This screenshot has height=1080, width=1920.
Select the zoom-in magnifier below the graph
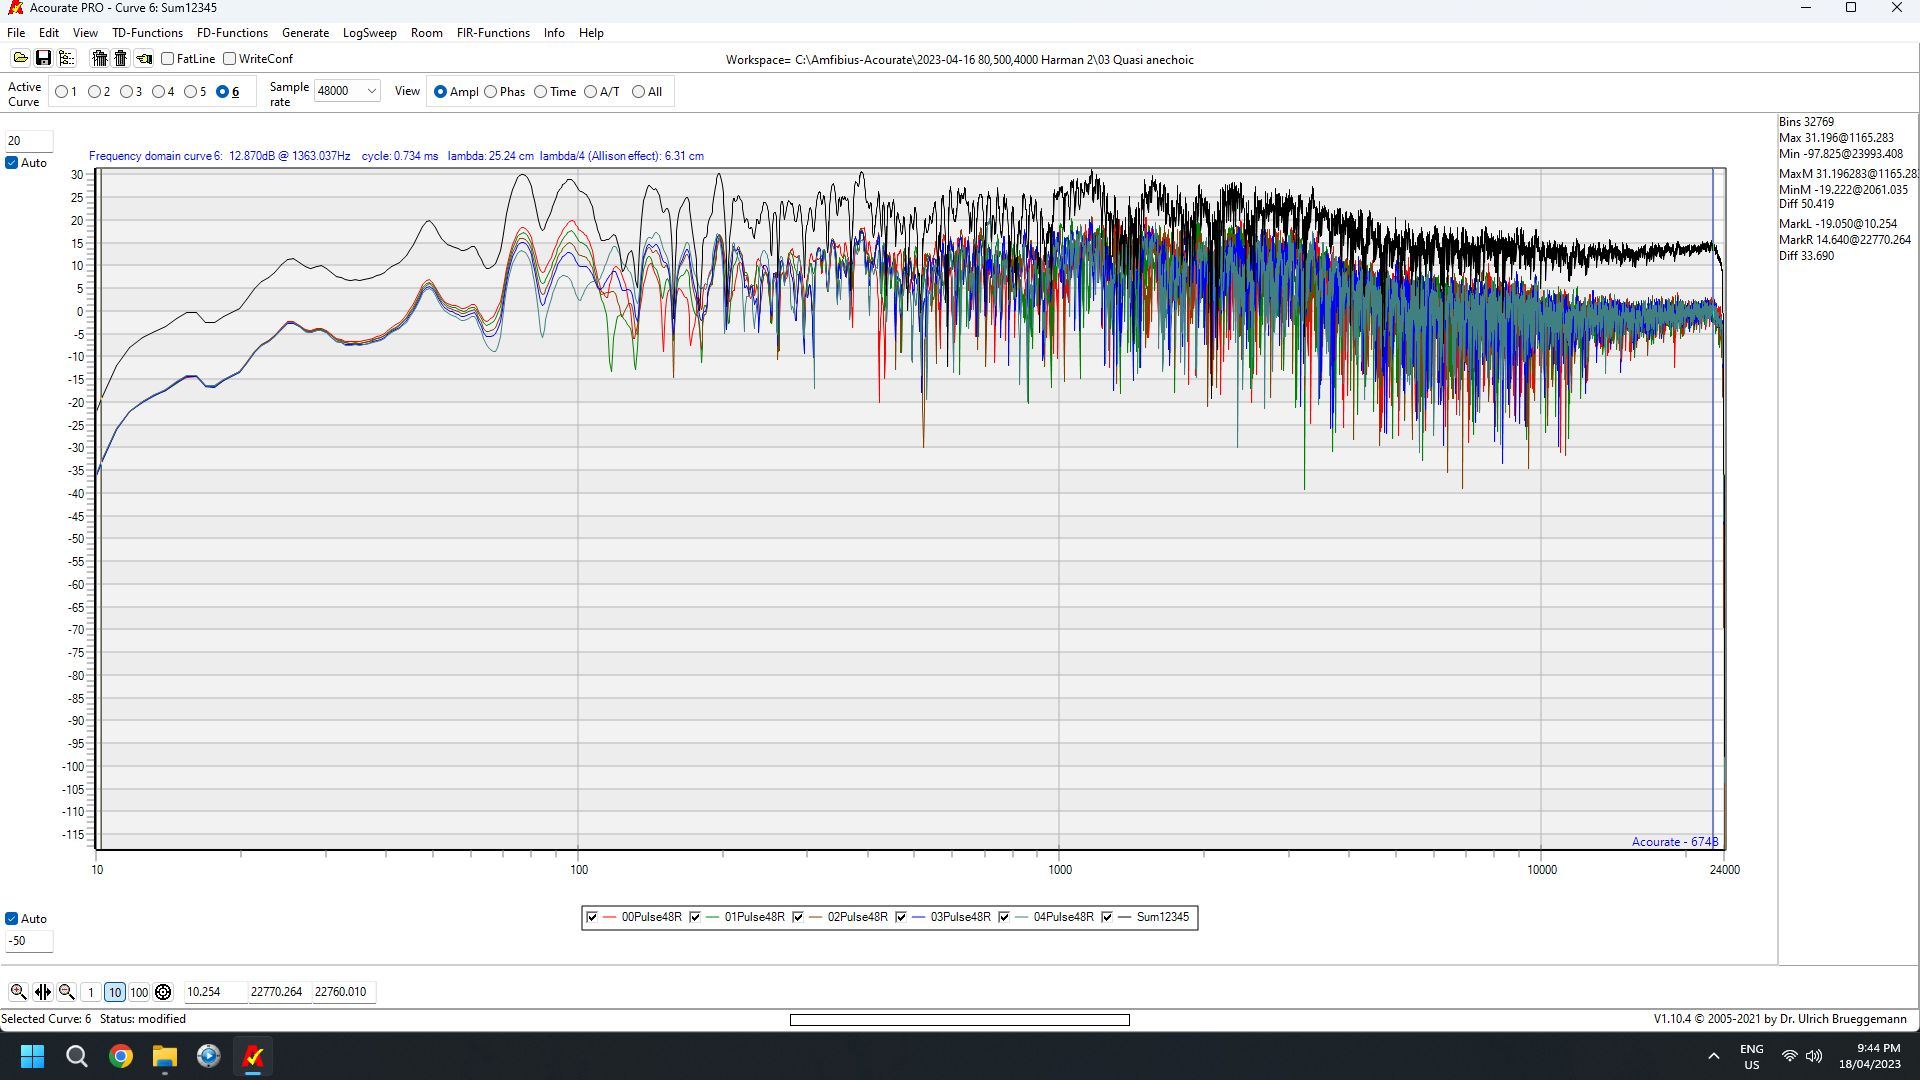[19, 992]
